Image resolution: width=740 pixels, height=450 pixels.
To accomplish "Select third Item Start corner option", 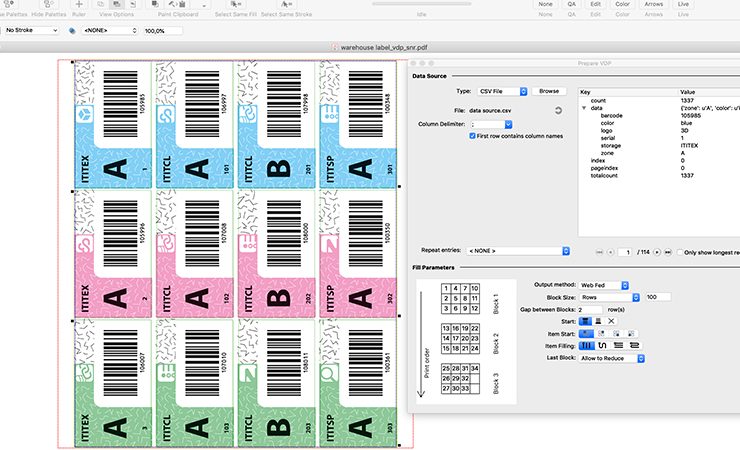I will pyautogui.click(x=616, y=333).
